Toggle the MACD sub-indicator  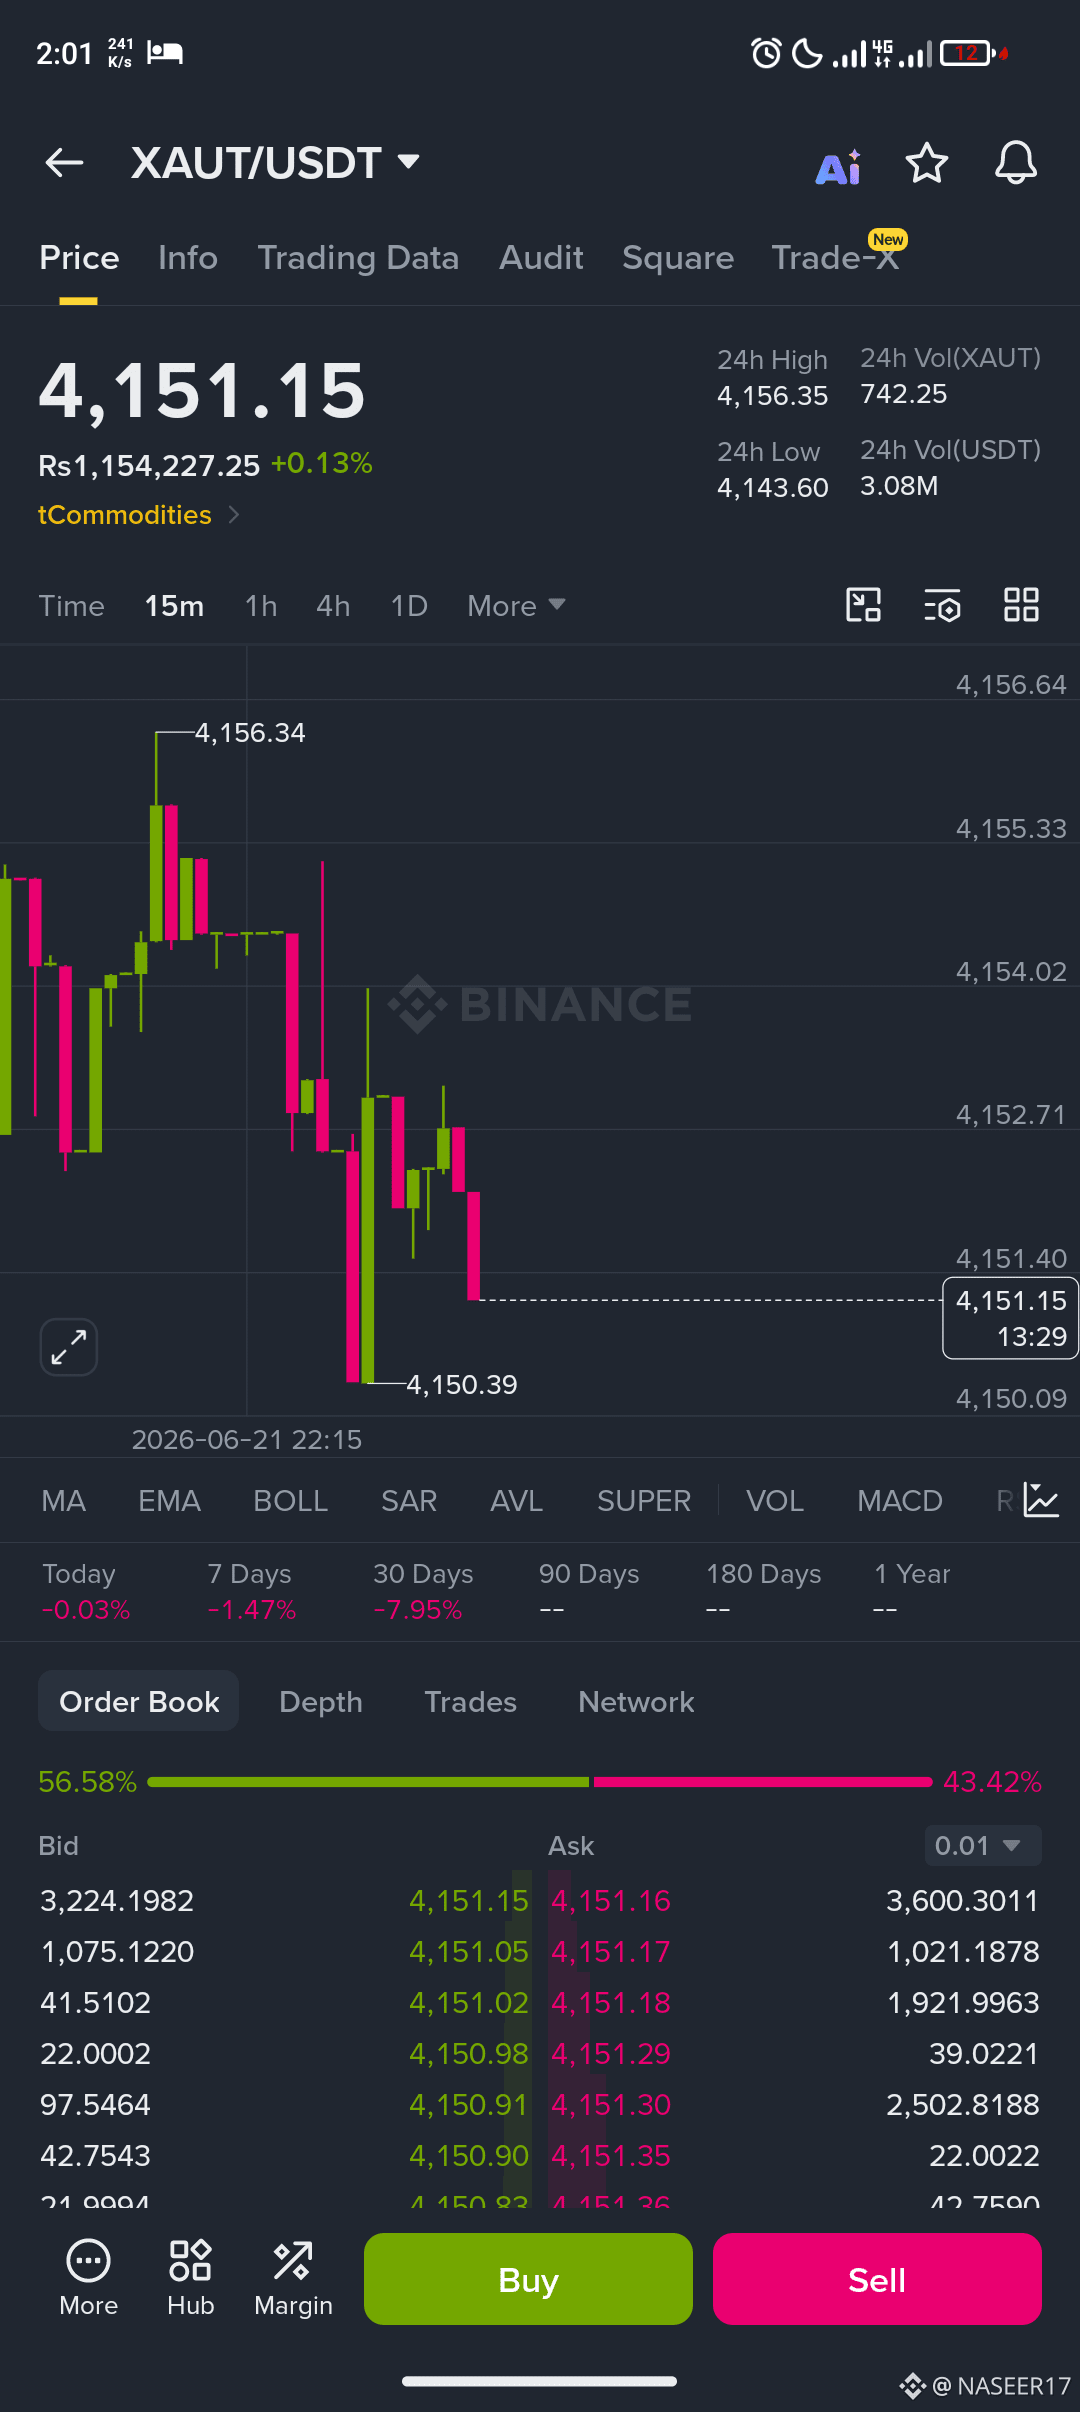[900, 1501]
